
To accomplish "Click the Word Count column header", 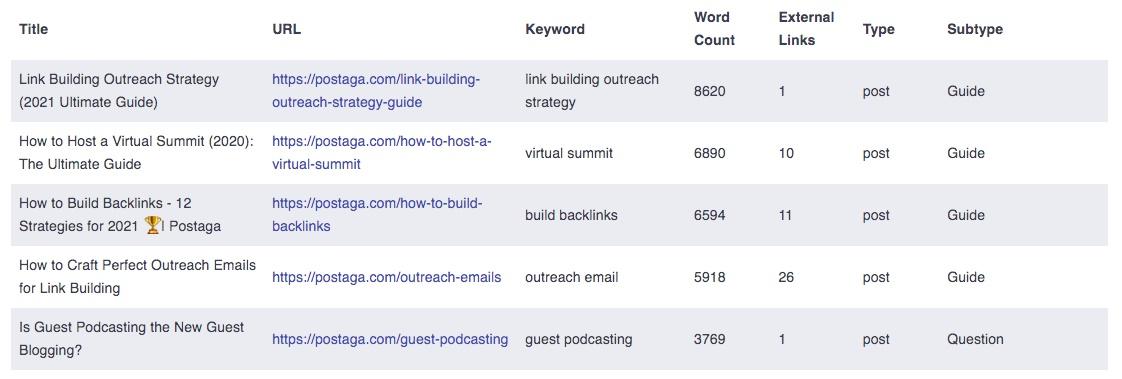I will pos(714,29).
